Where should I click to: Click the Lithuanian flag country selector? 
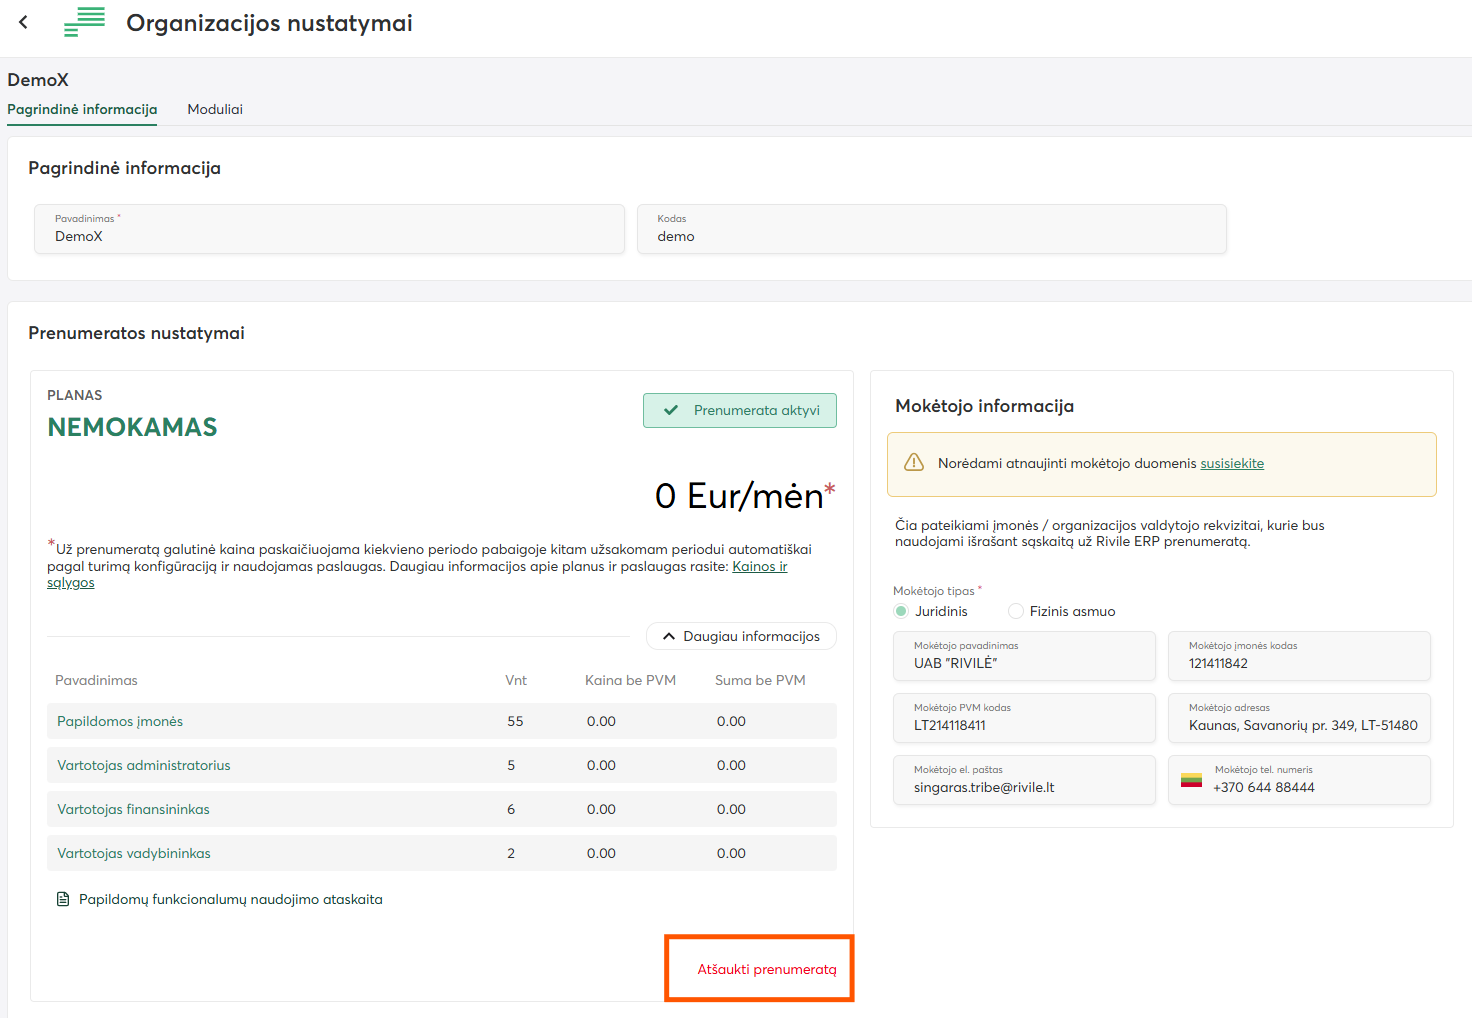pos(1191,780)
